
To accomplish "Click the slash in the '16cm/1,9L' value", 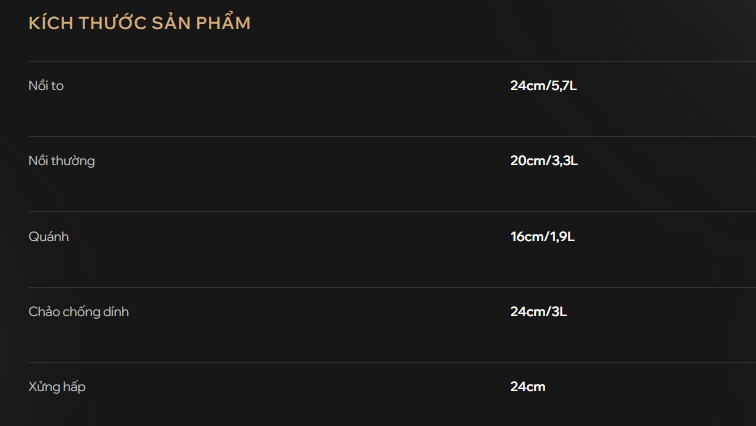I will pos(546,236).
